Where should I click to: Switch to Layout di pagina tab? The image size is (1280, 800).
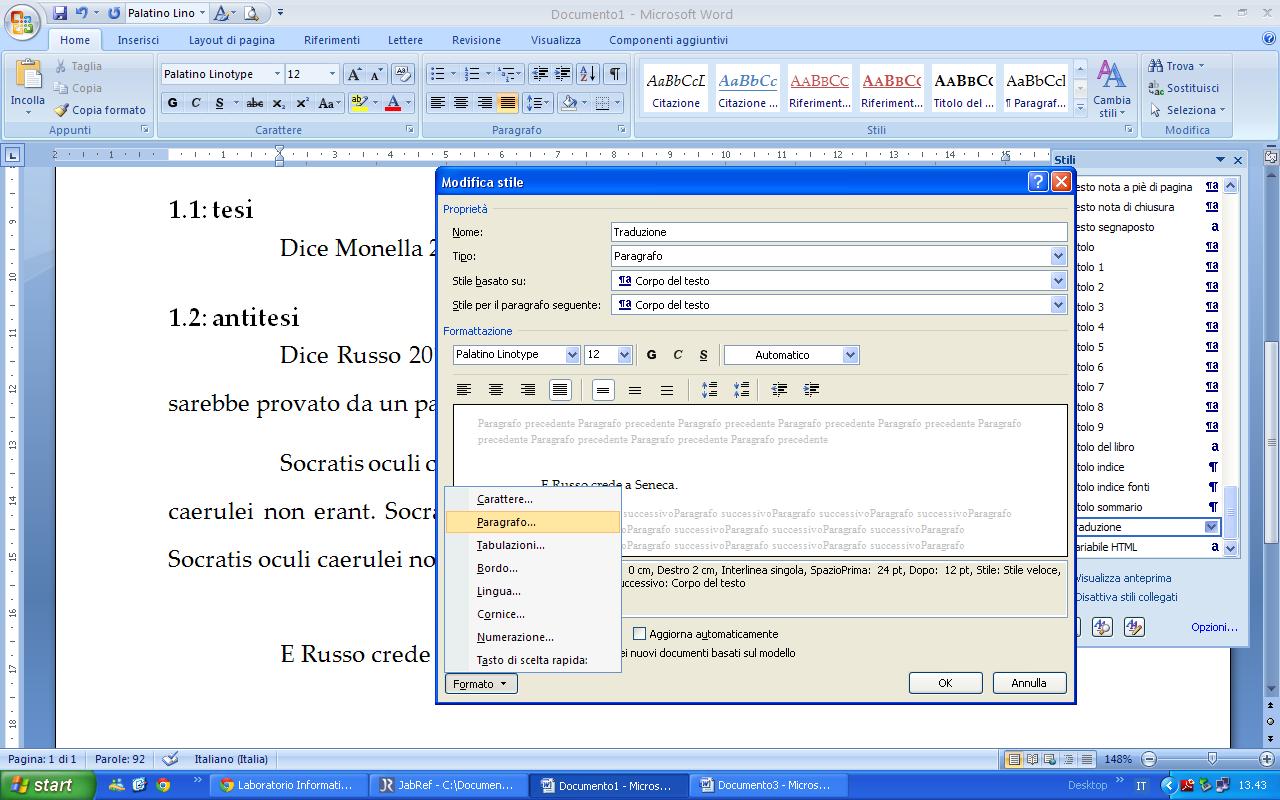click(x=232, y=40)
